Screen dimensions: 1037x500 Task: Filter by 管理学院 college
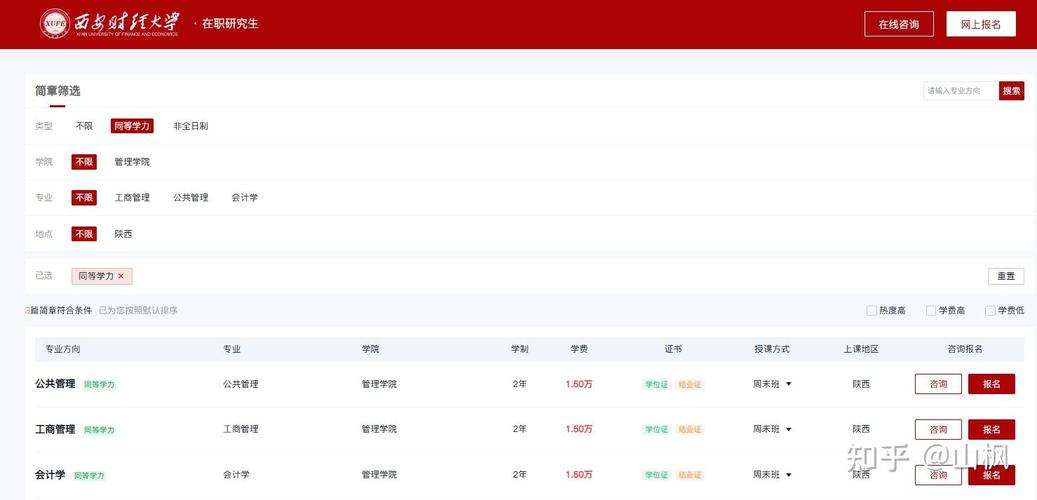(x=132, y=162)
